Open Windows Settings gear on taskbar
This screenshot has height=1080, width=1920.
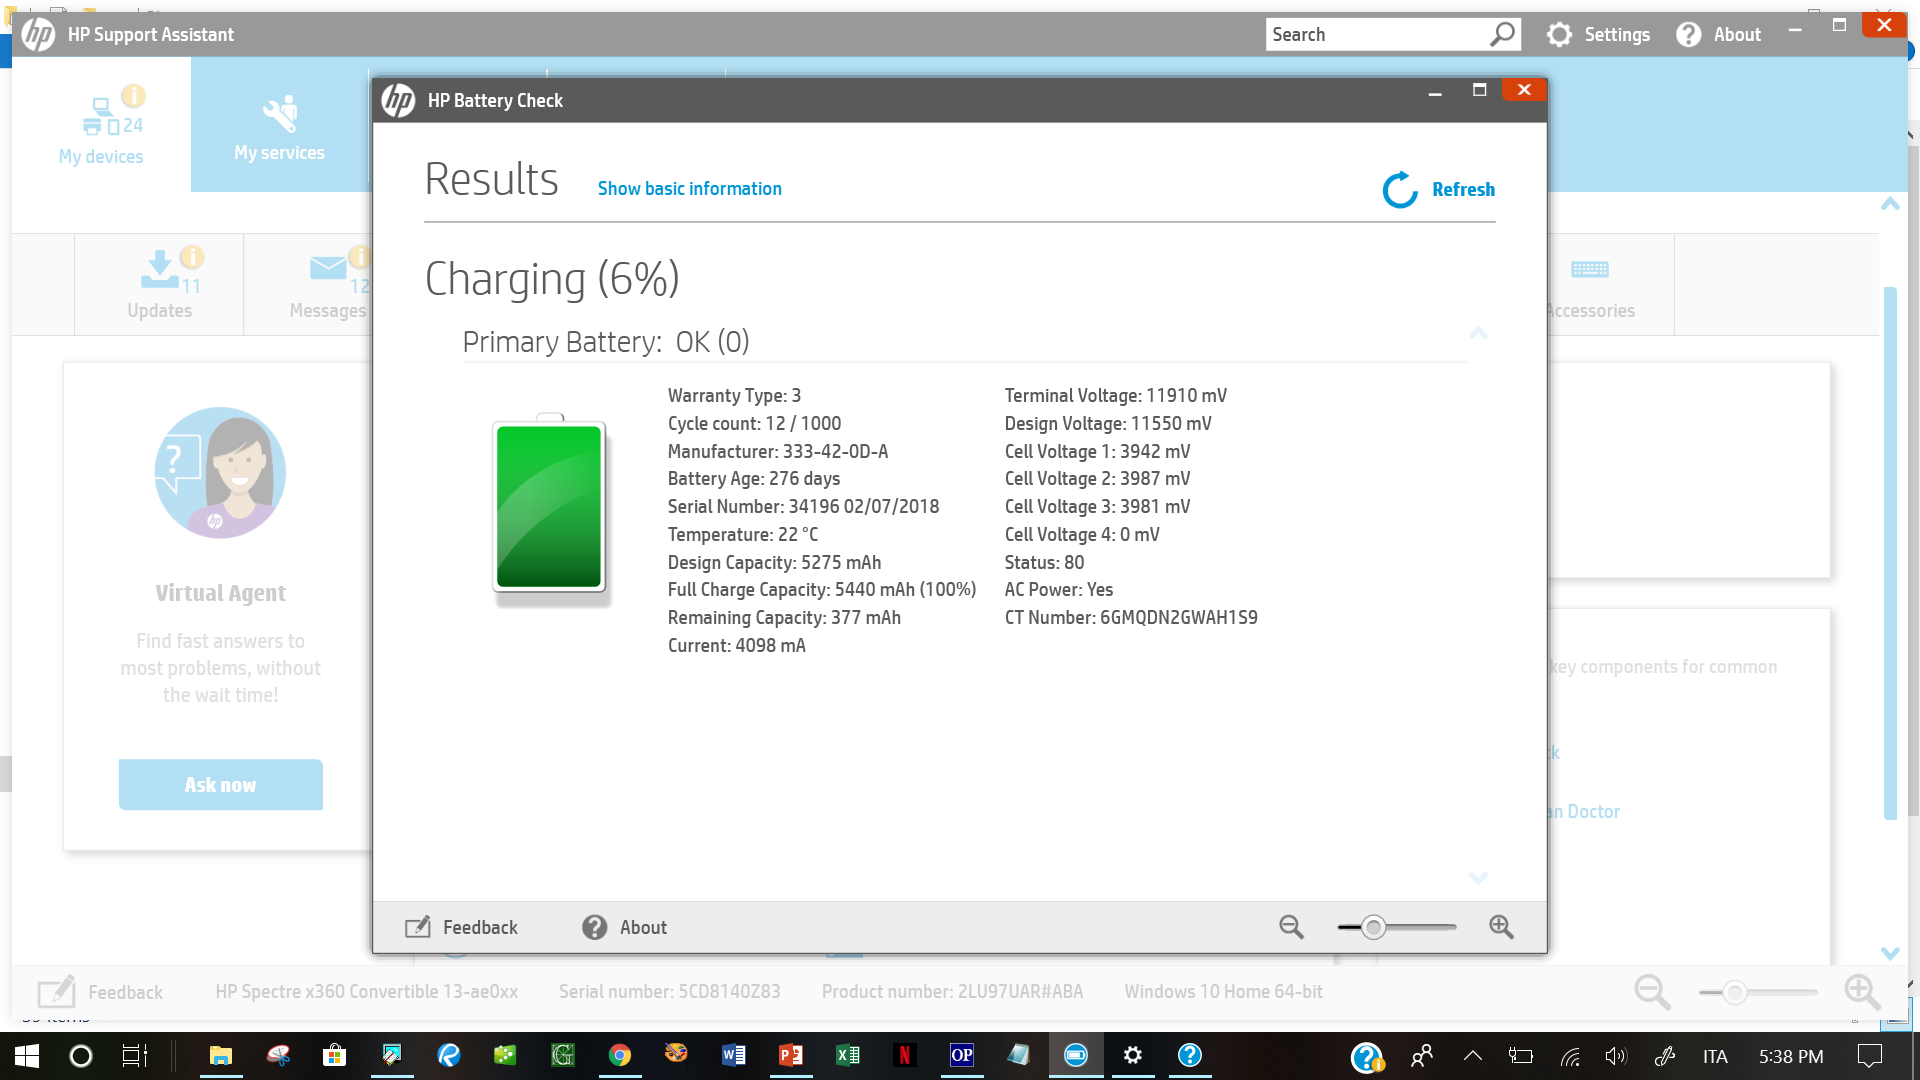pyautogui.click(x=1133, y=1056)
